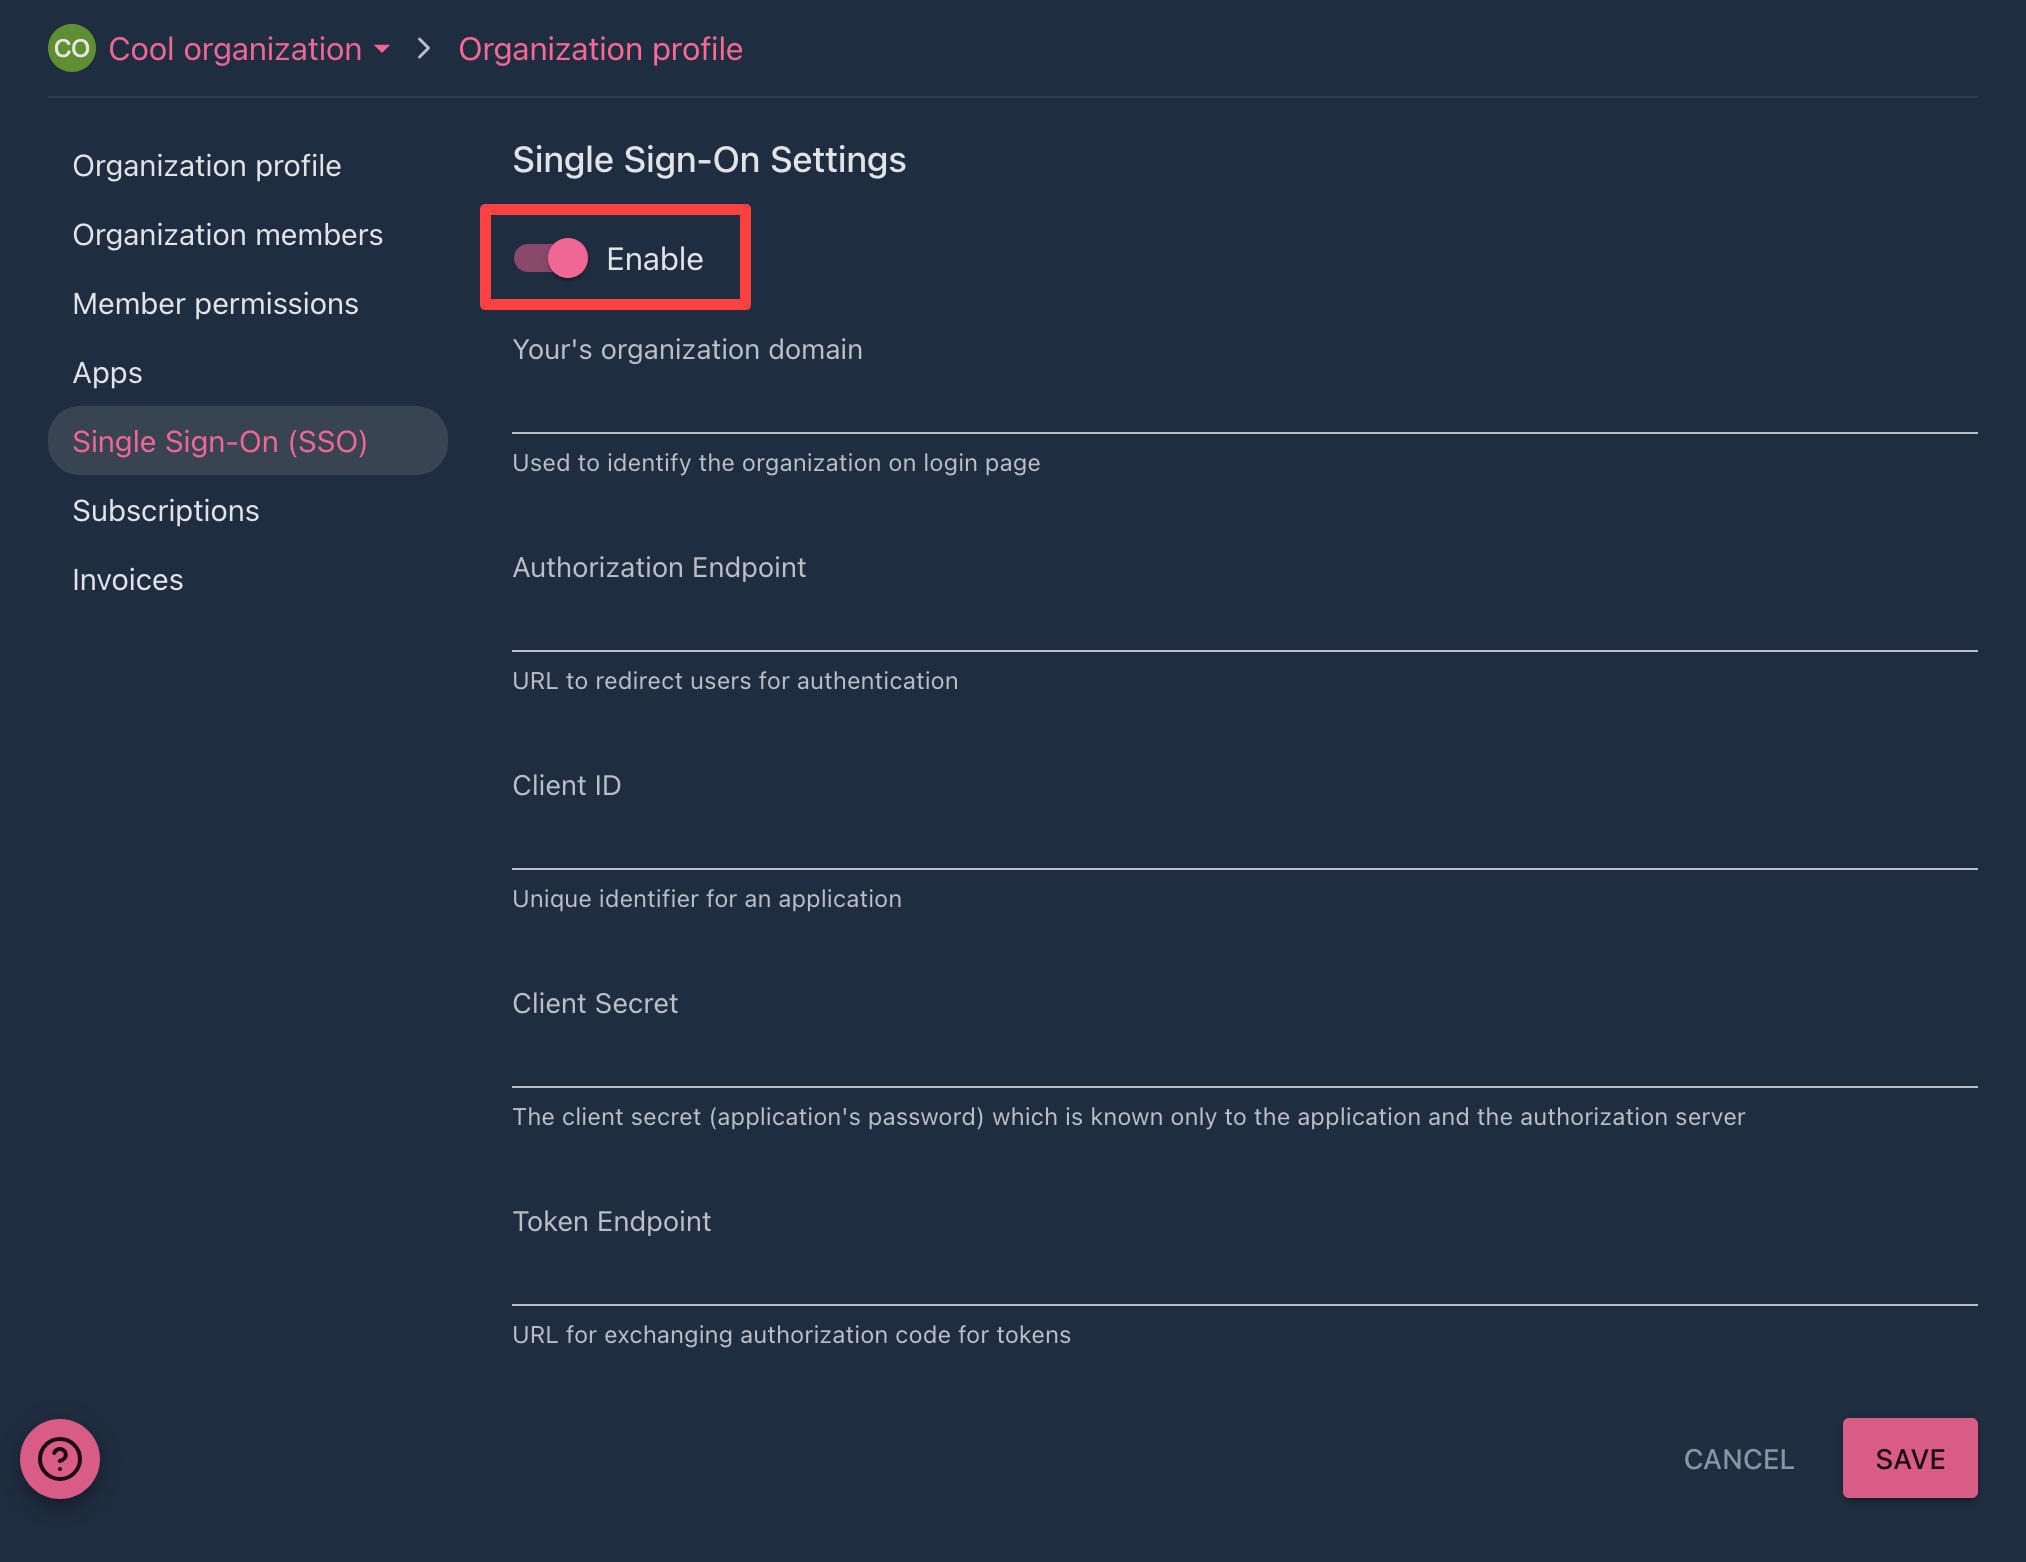Toggle the Enable SSO switch
This screenshot has height=1562, width=2026.
(x=551, y=259)
